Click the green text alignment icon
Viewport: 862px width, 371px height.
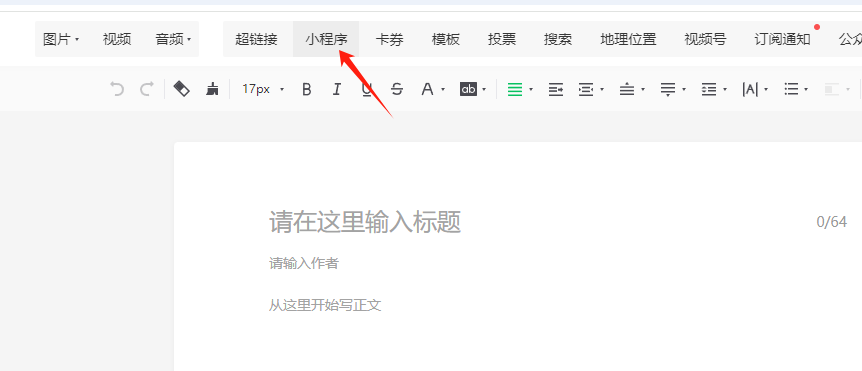515,89
